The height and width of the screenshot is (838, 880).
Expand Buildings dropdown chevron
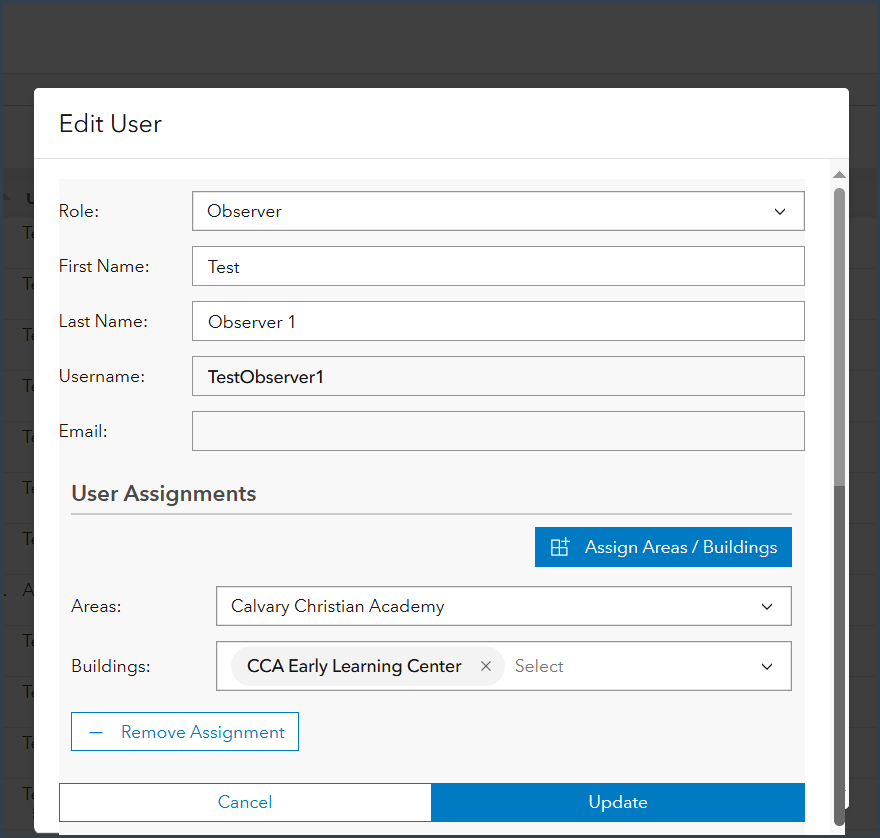pyautogui.click(x=767, y=666)
